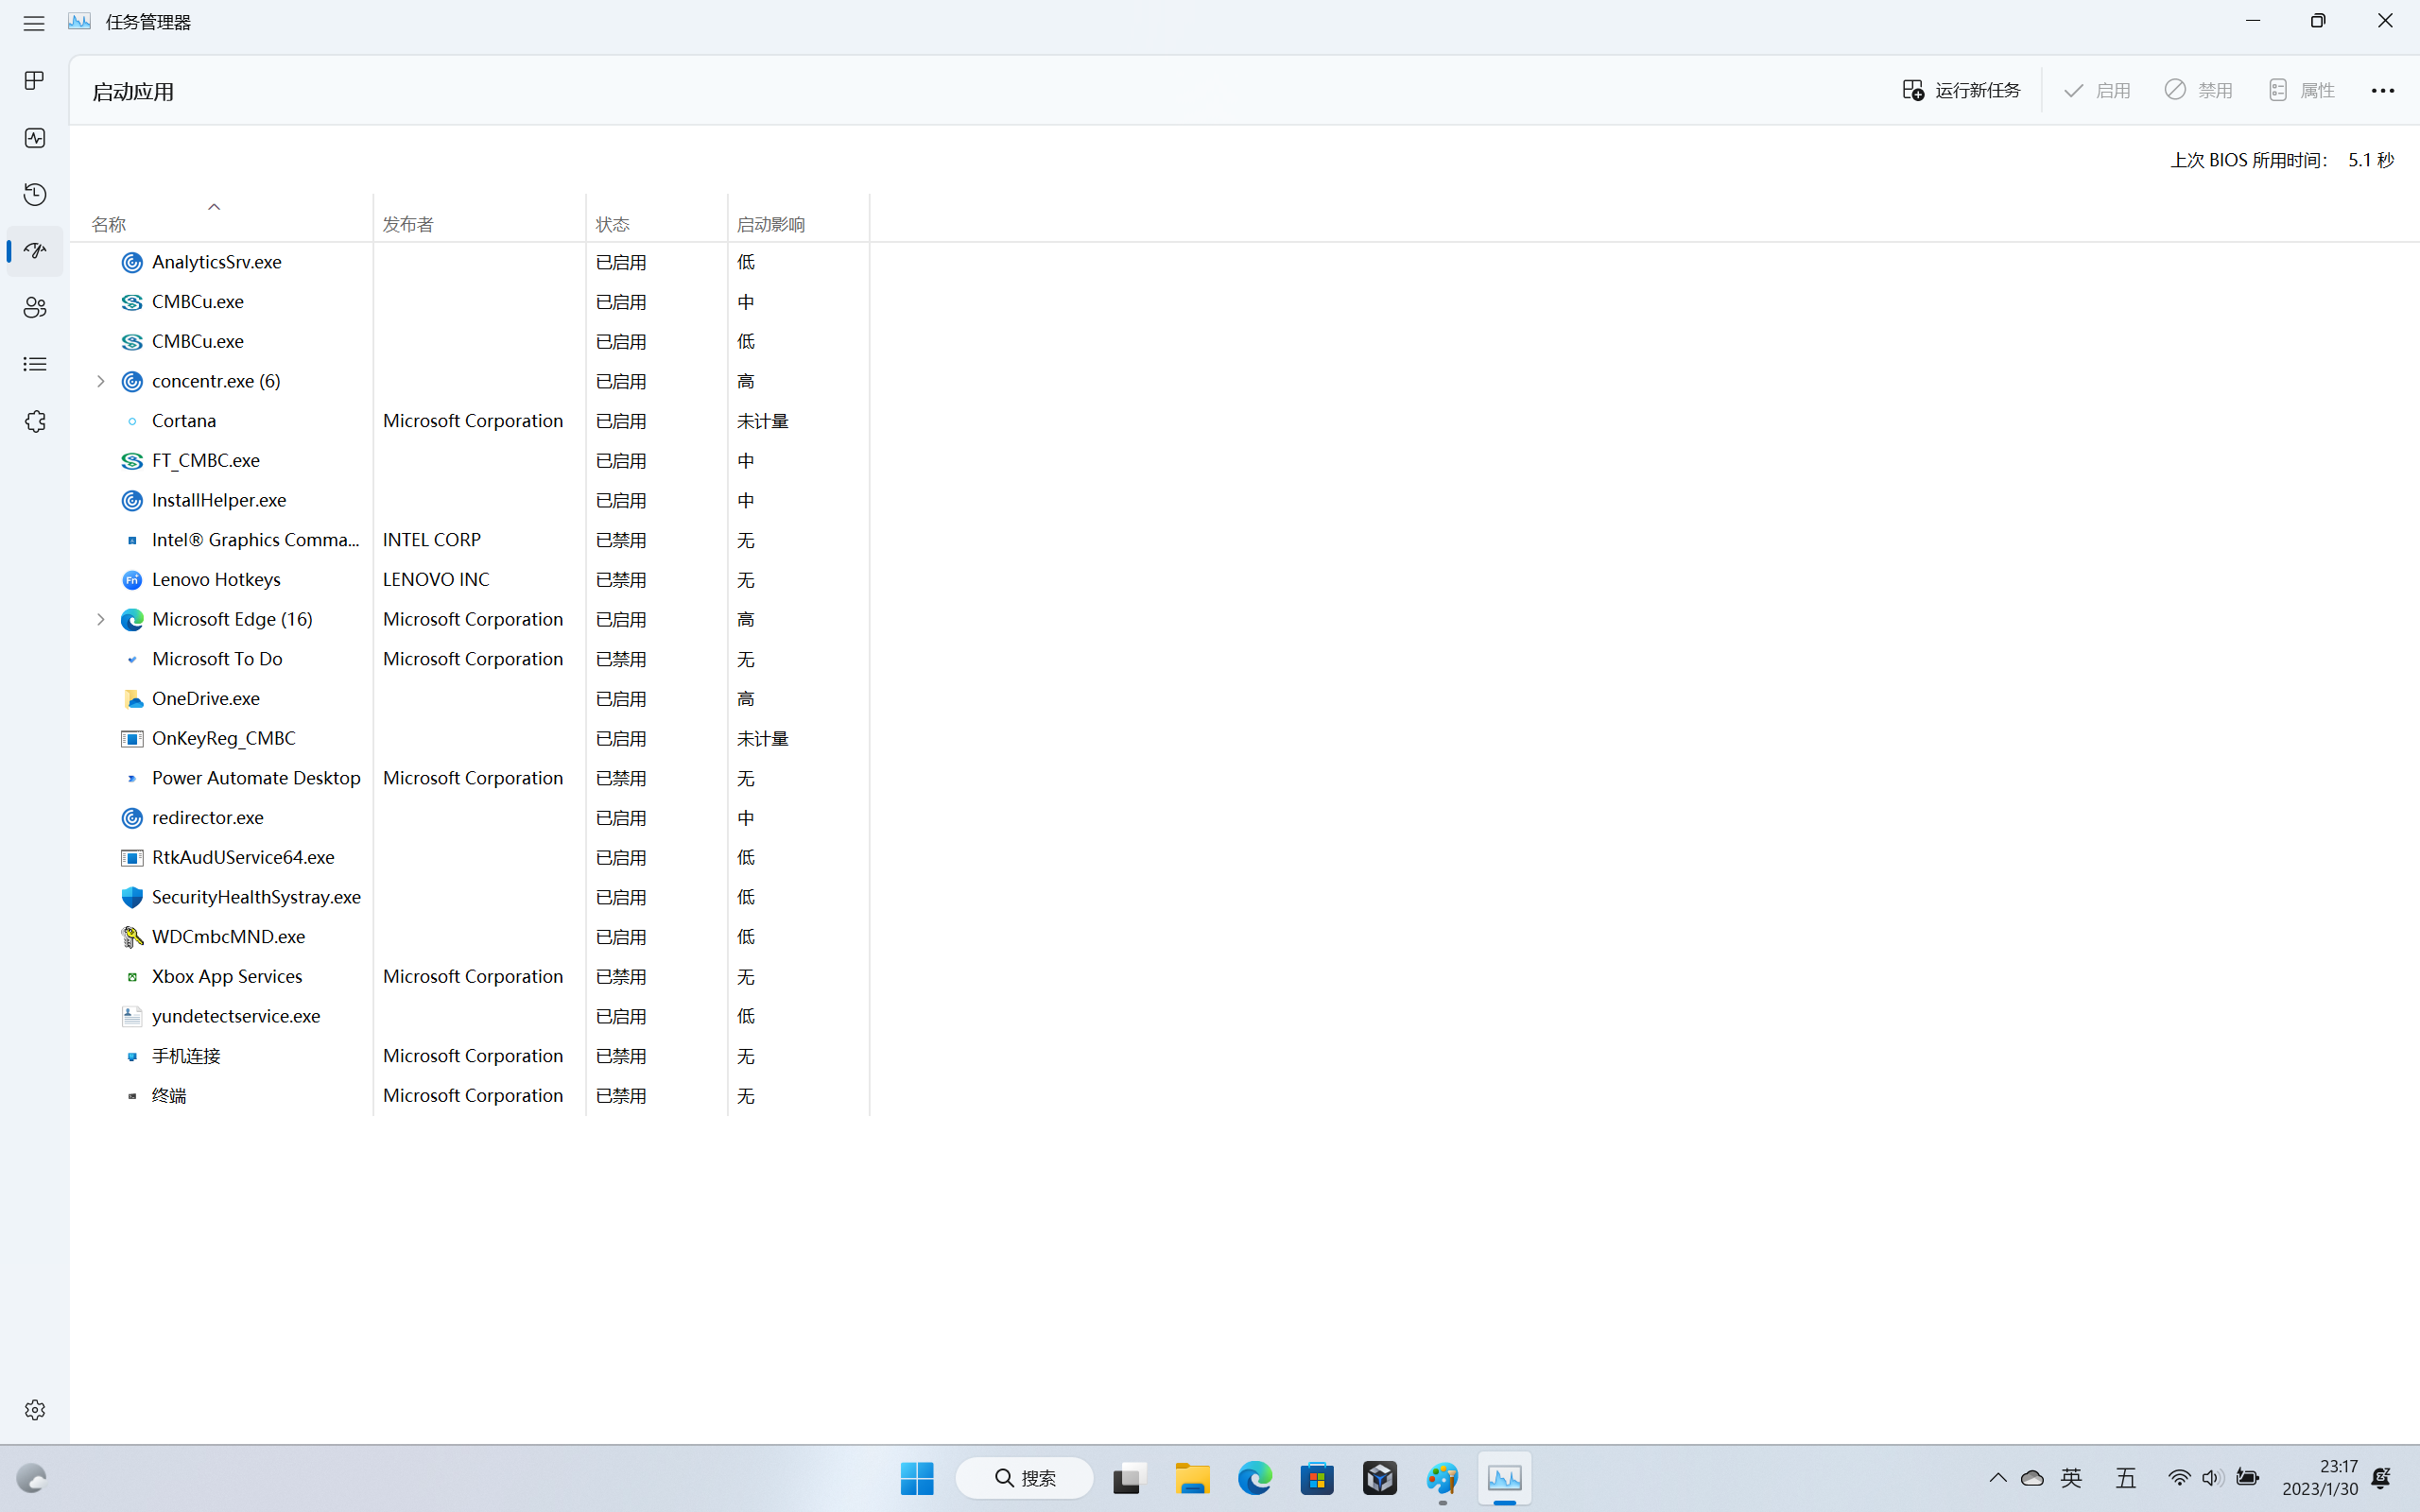The width and height of the screenshot is (2420, 1512).
Task: Click the 禁用 toolbar button
Action: 2199,90
